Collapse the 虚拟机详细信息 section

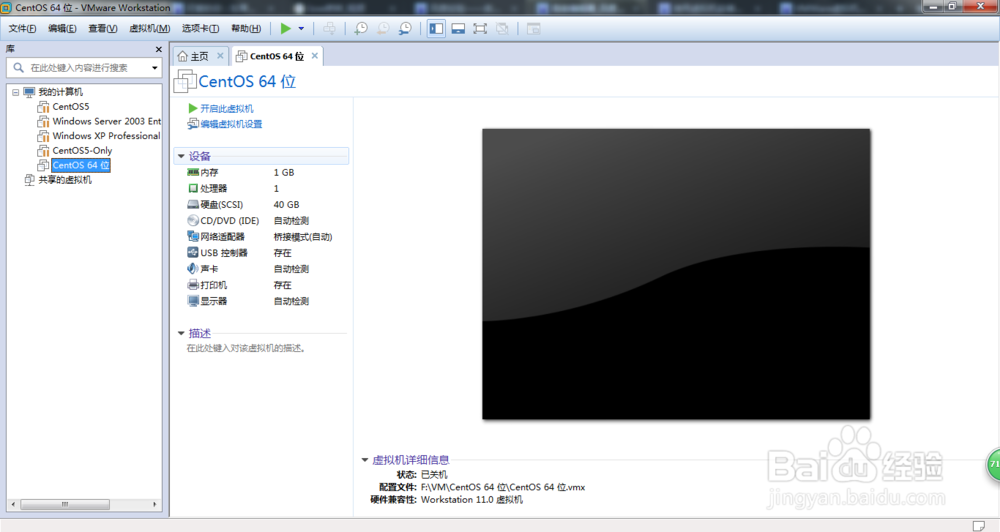[x=365, y=459]
